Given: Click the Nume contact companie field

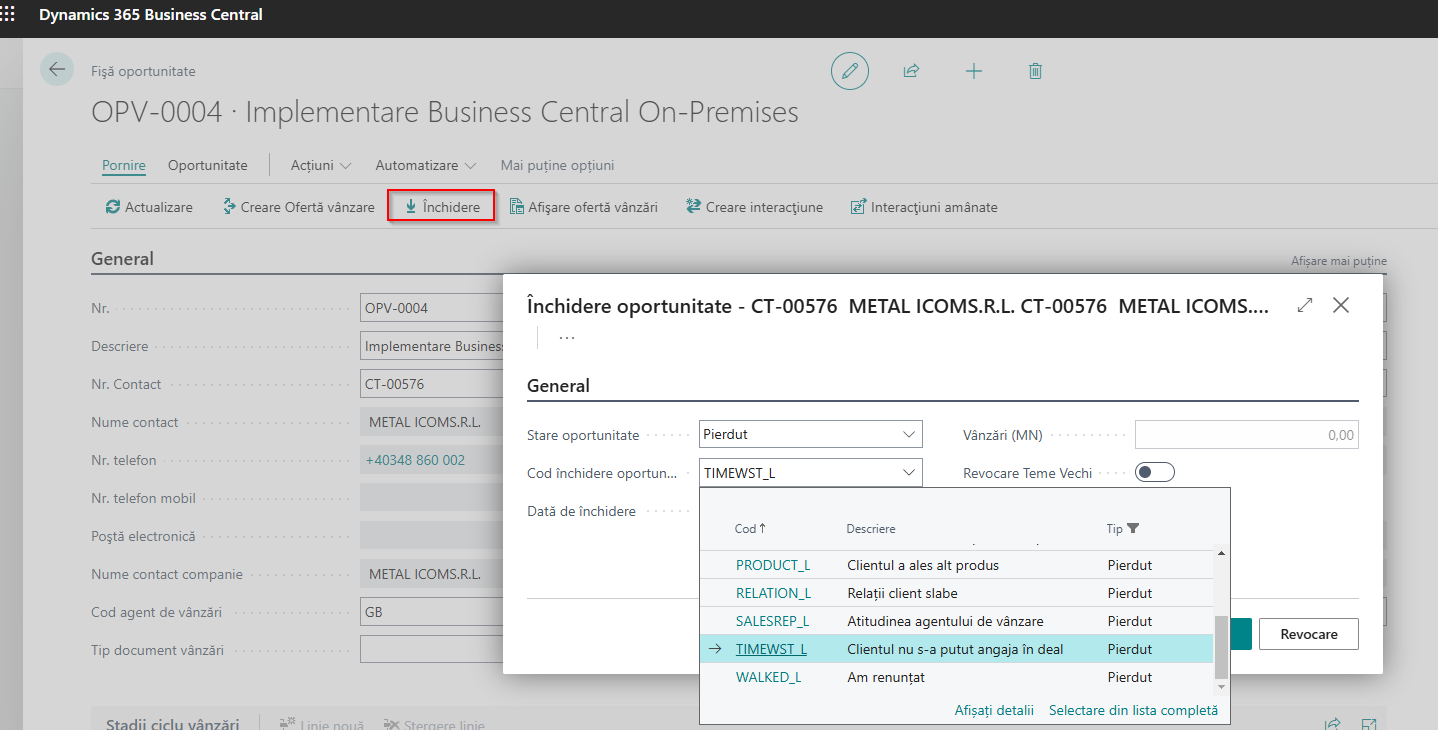Looking at the screenshot, I should 431,574.
